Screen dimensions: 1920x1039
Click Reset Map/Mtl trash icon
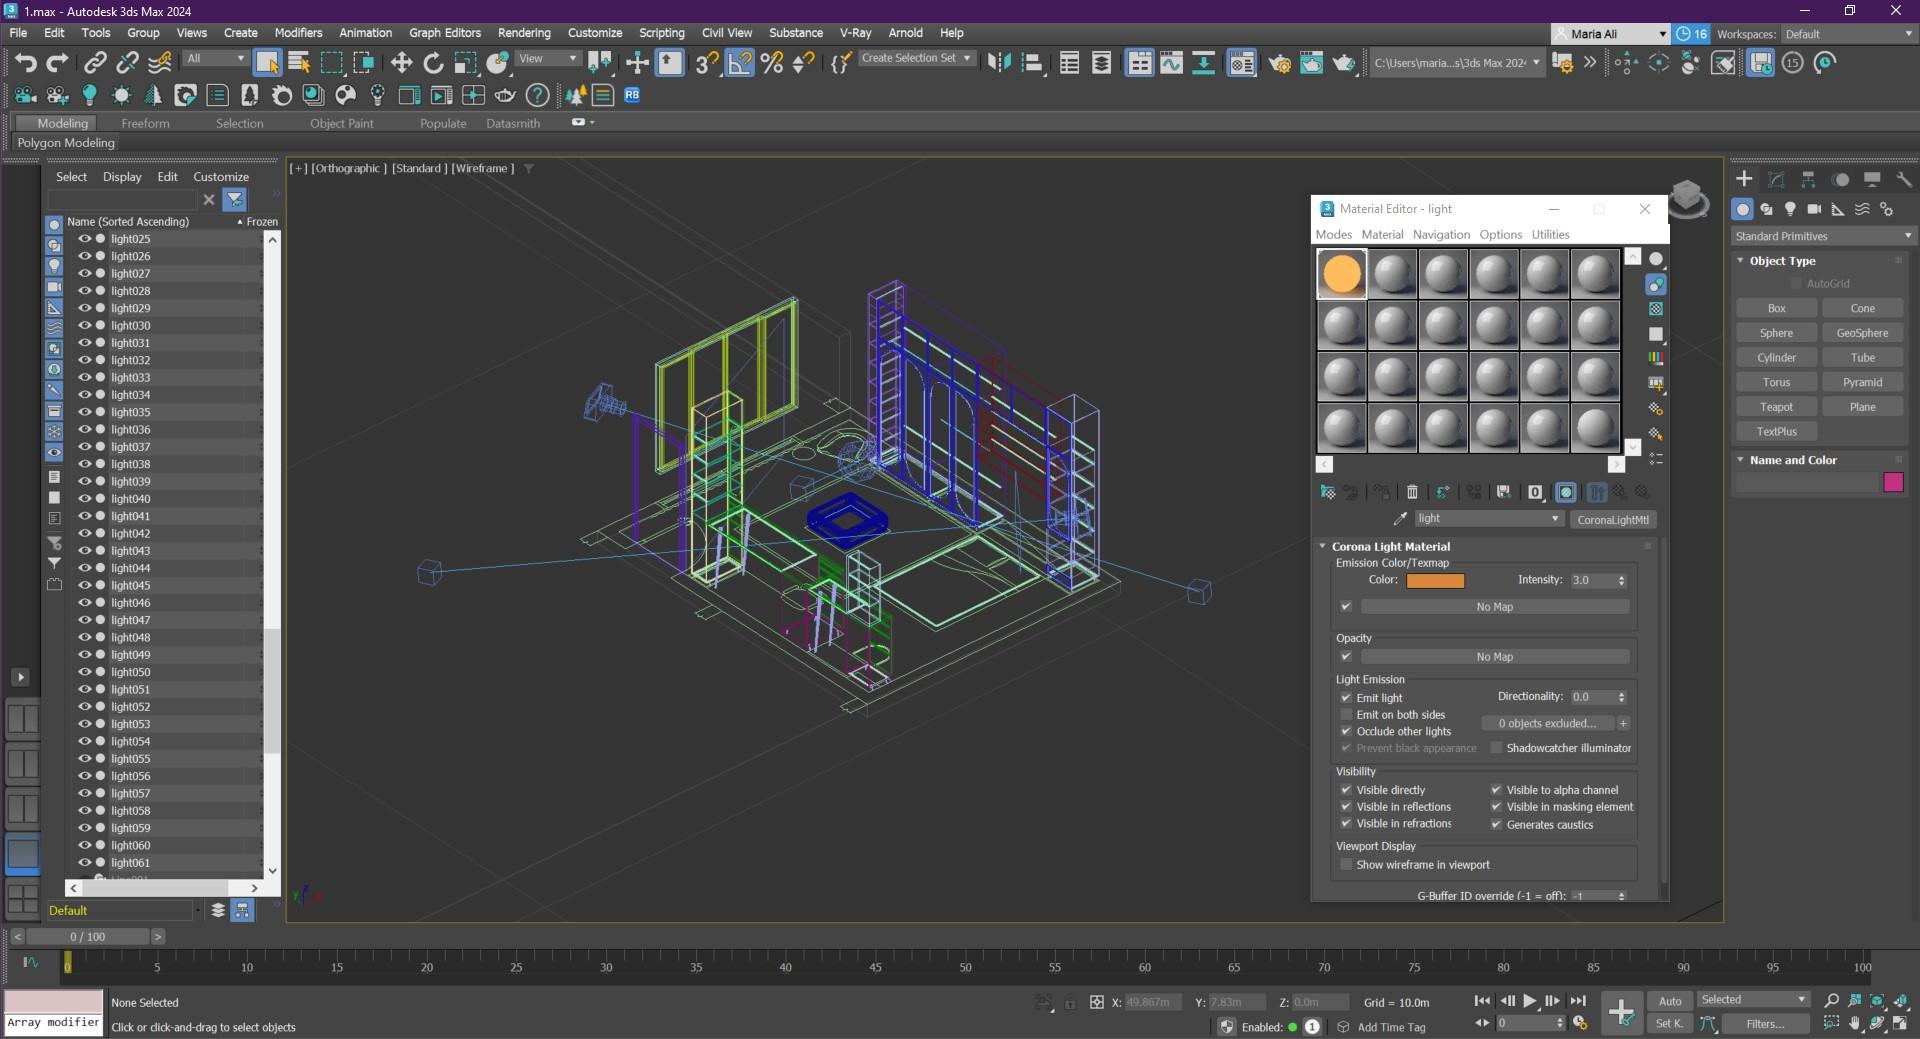1412,492
